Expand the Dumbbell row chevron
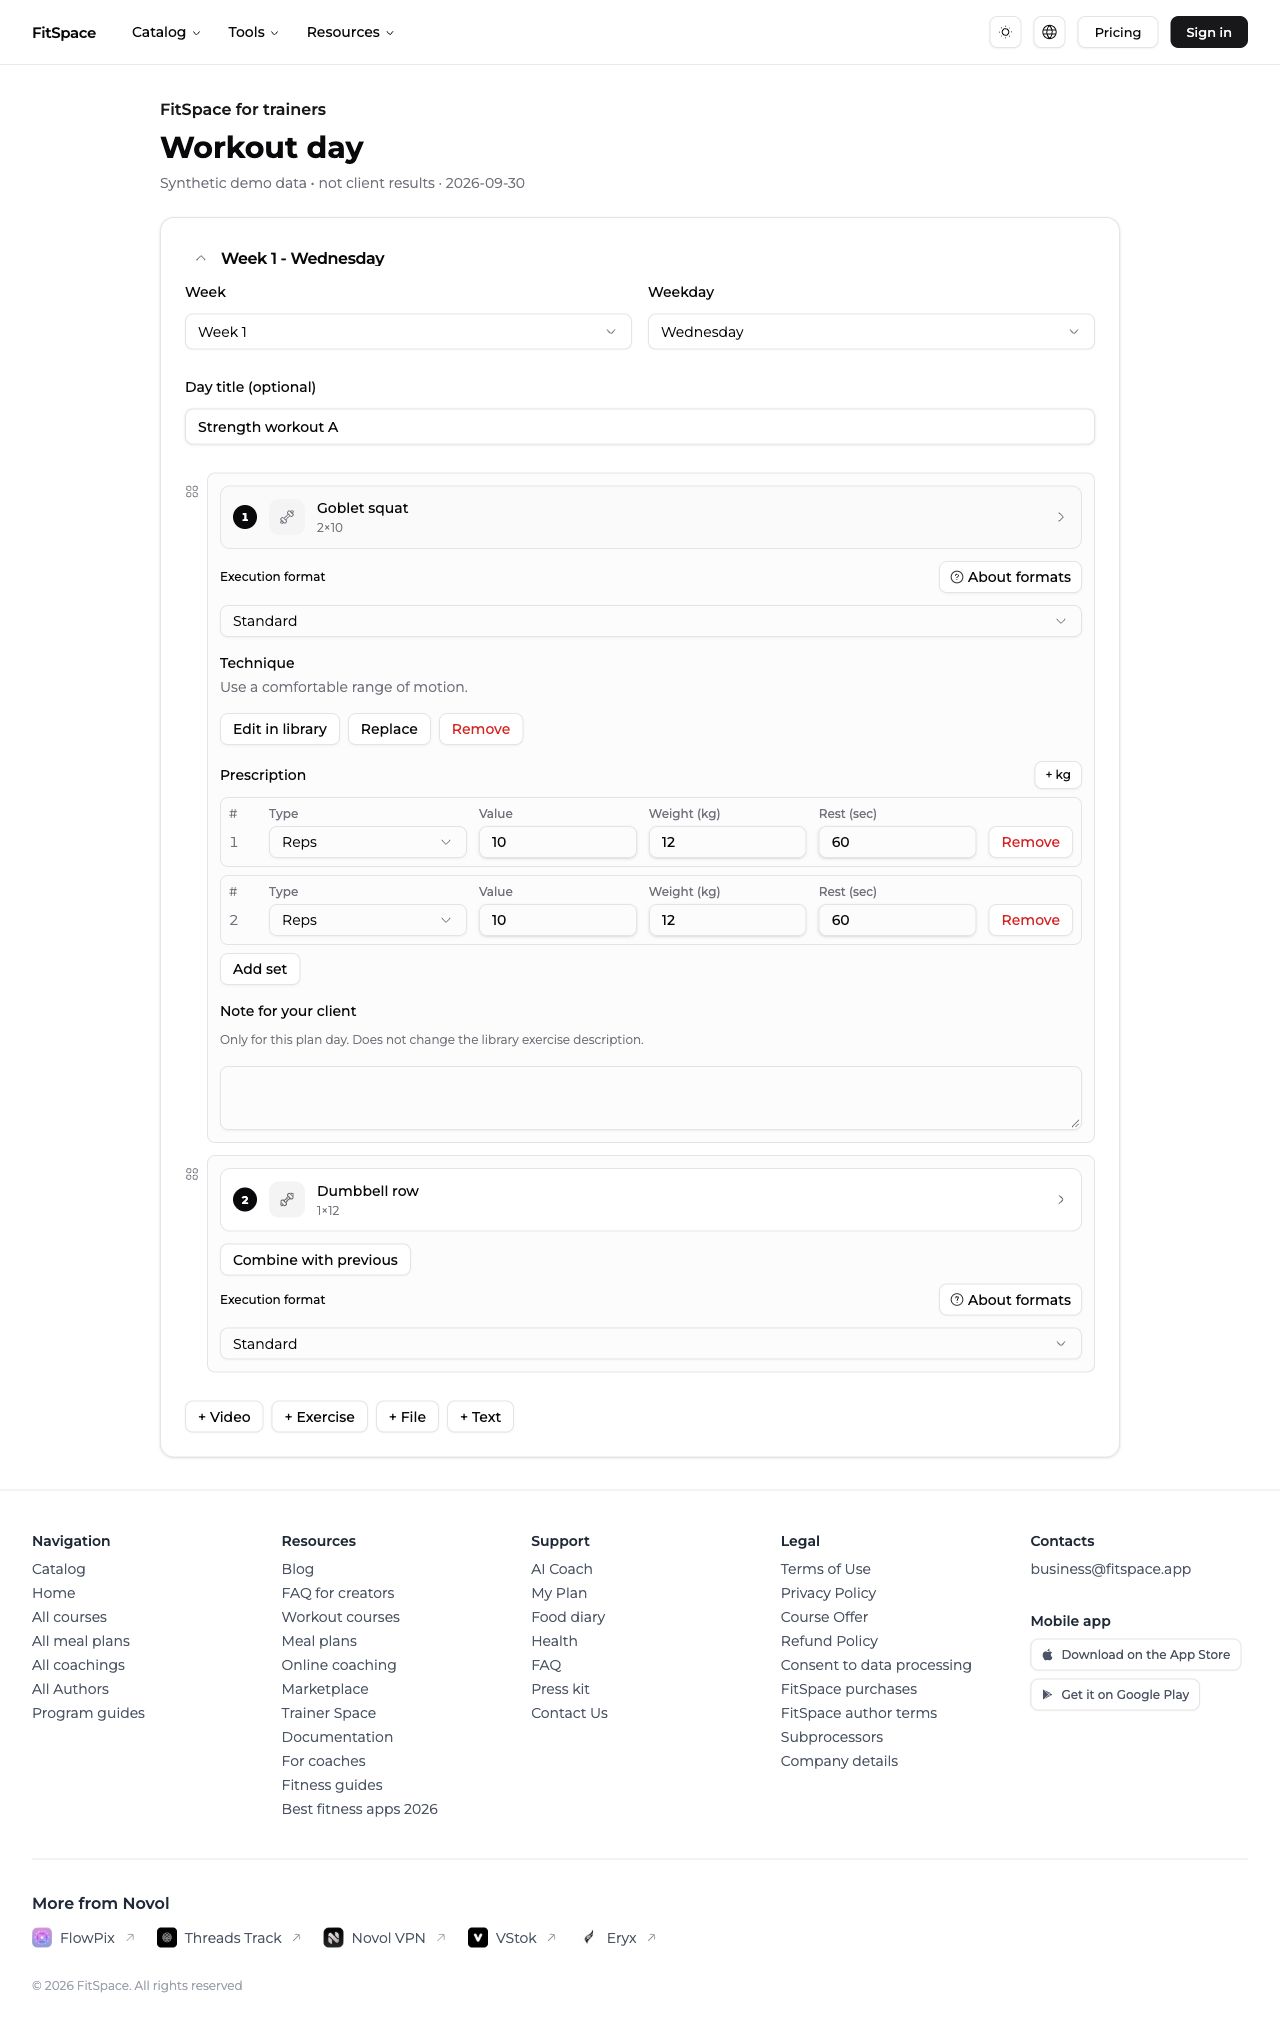Screen dimensions: 1280x2018 point(1061,1199)
